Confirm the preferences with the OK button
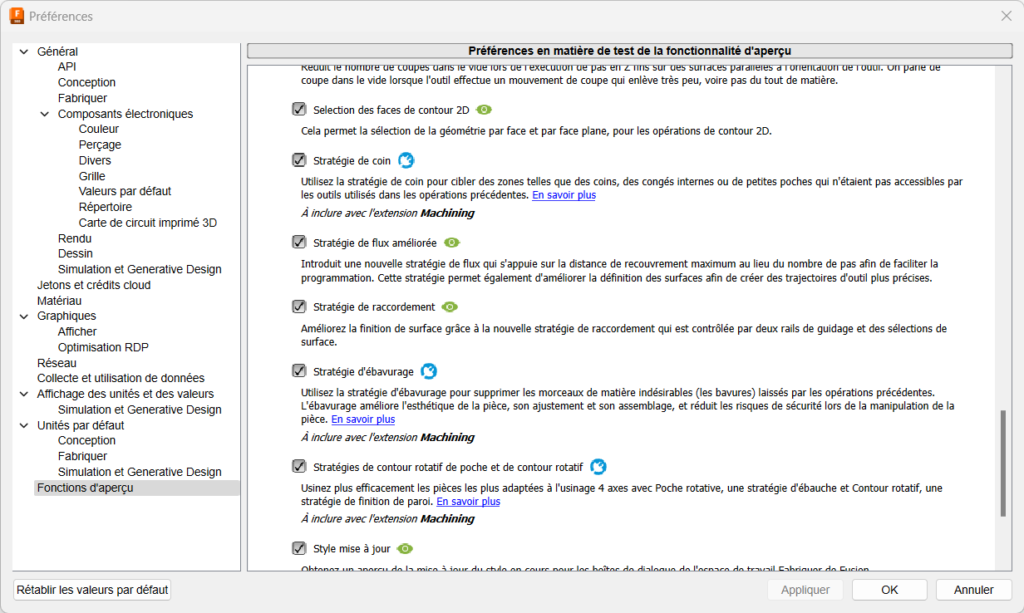Image resolution: width=1024 pixels, height=613 pixels. [x=889, y=590]
